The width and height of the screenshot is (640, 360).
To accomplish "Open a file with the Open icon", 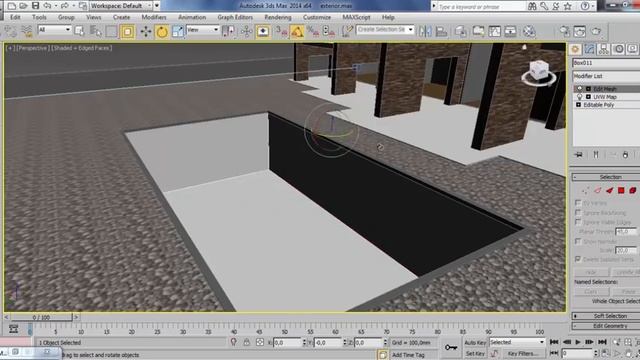I will 24,6.
